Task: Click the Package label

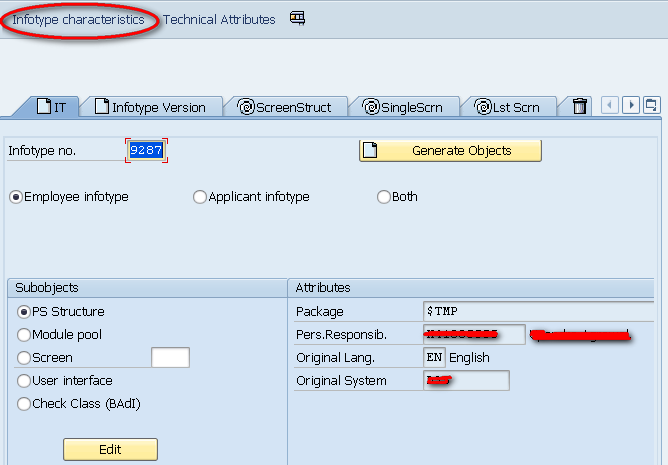Action: [320, 312]
